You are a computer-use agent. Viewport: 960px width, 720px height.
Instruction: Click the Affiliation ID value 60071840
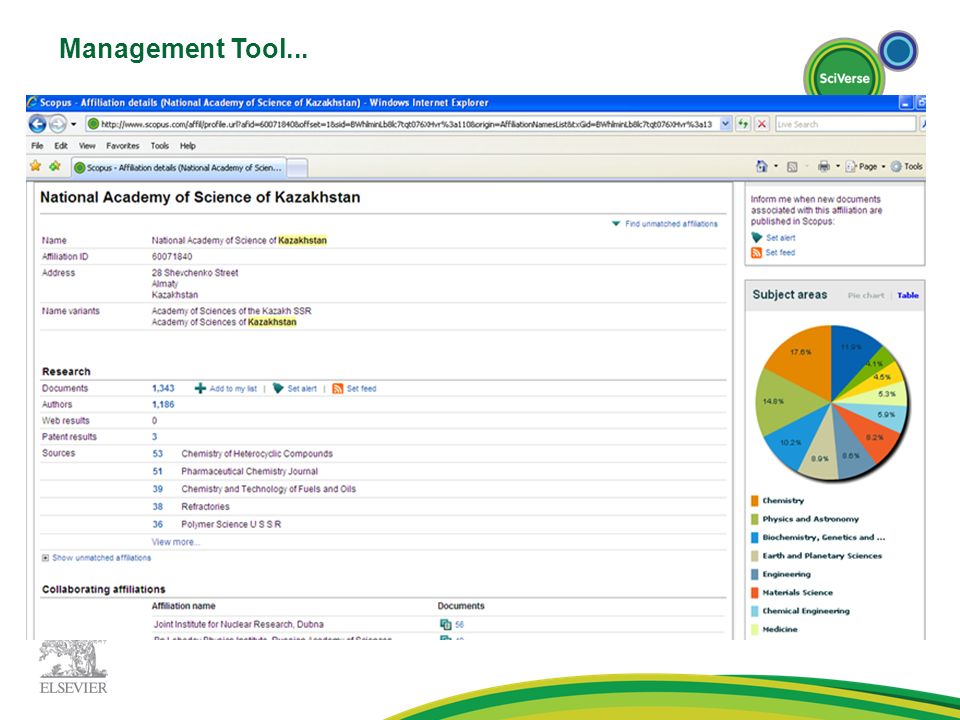pyautogui.click(x=171, y=257)
